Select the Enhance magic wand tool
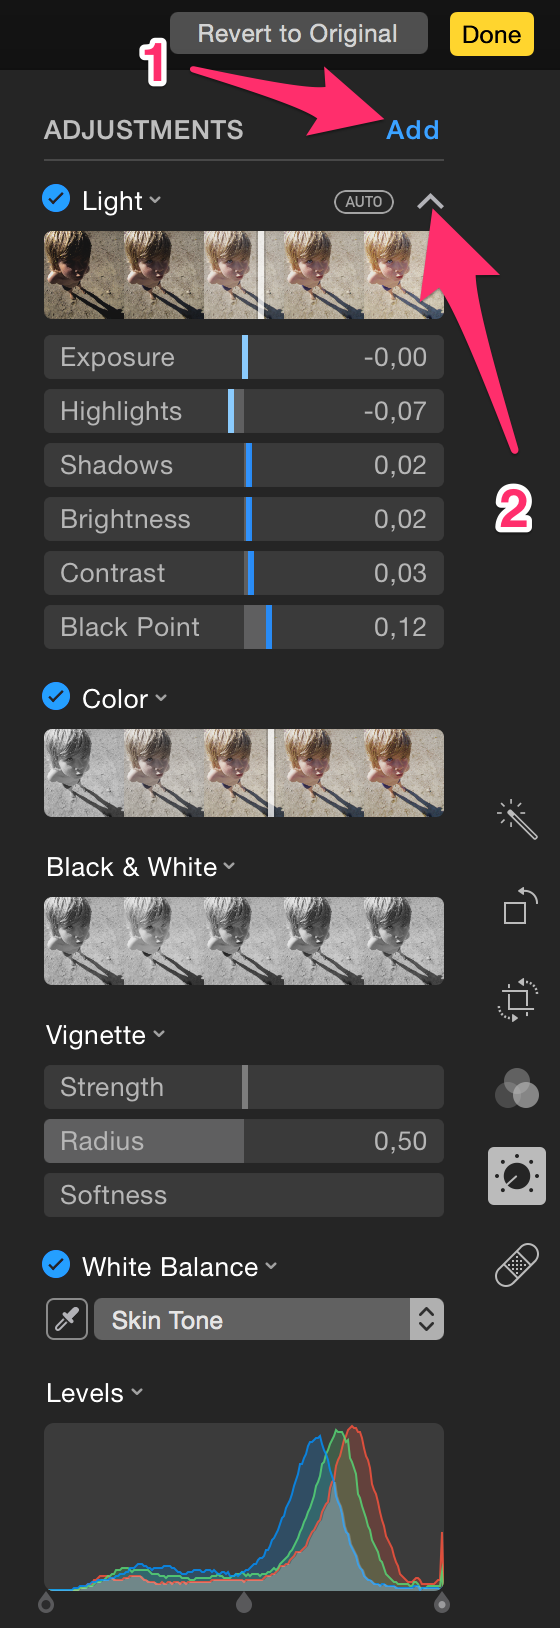The image size is (560, 1628). (x=517, y=818)
